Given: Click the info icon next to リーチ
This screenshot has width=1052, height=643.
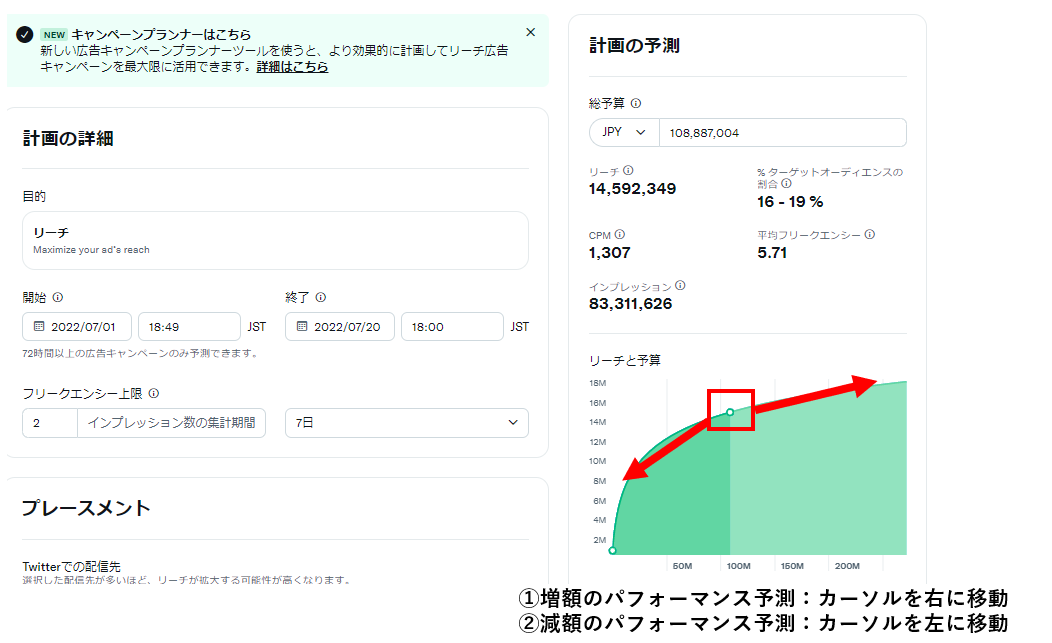Looking at the screenshot, I should pyautogui.click(x=628, y=171).
